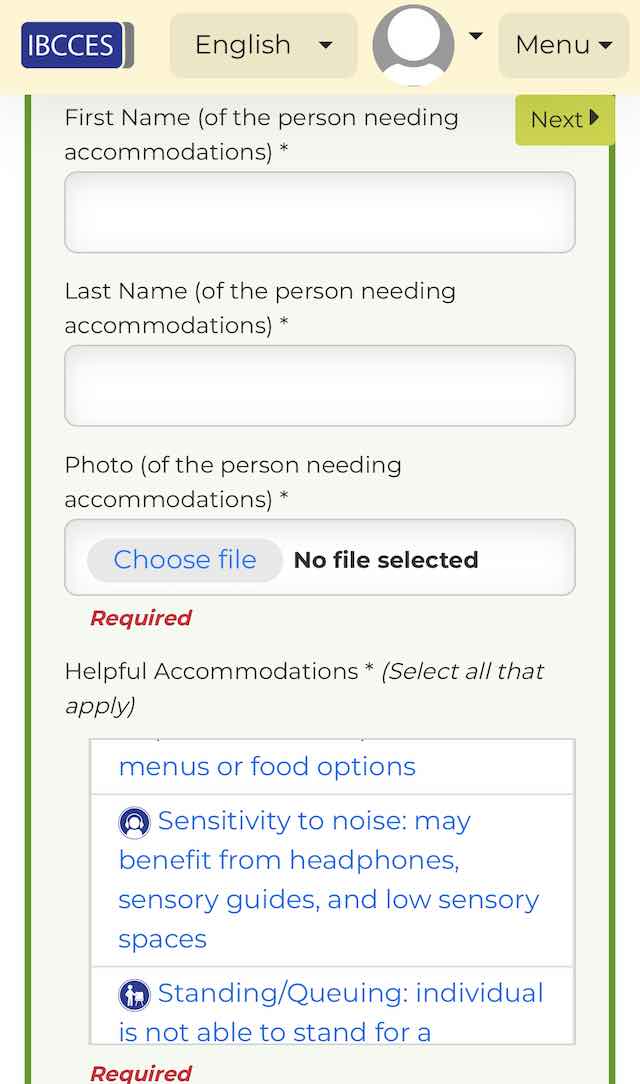Screen dimensions: 640x1084
Task: Expand the arrow beside the avatar
Action: coord(476,36)
